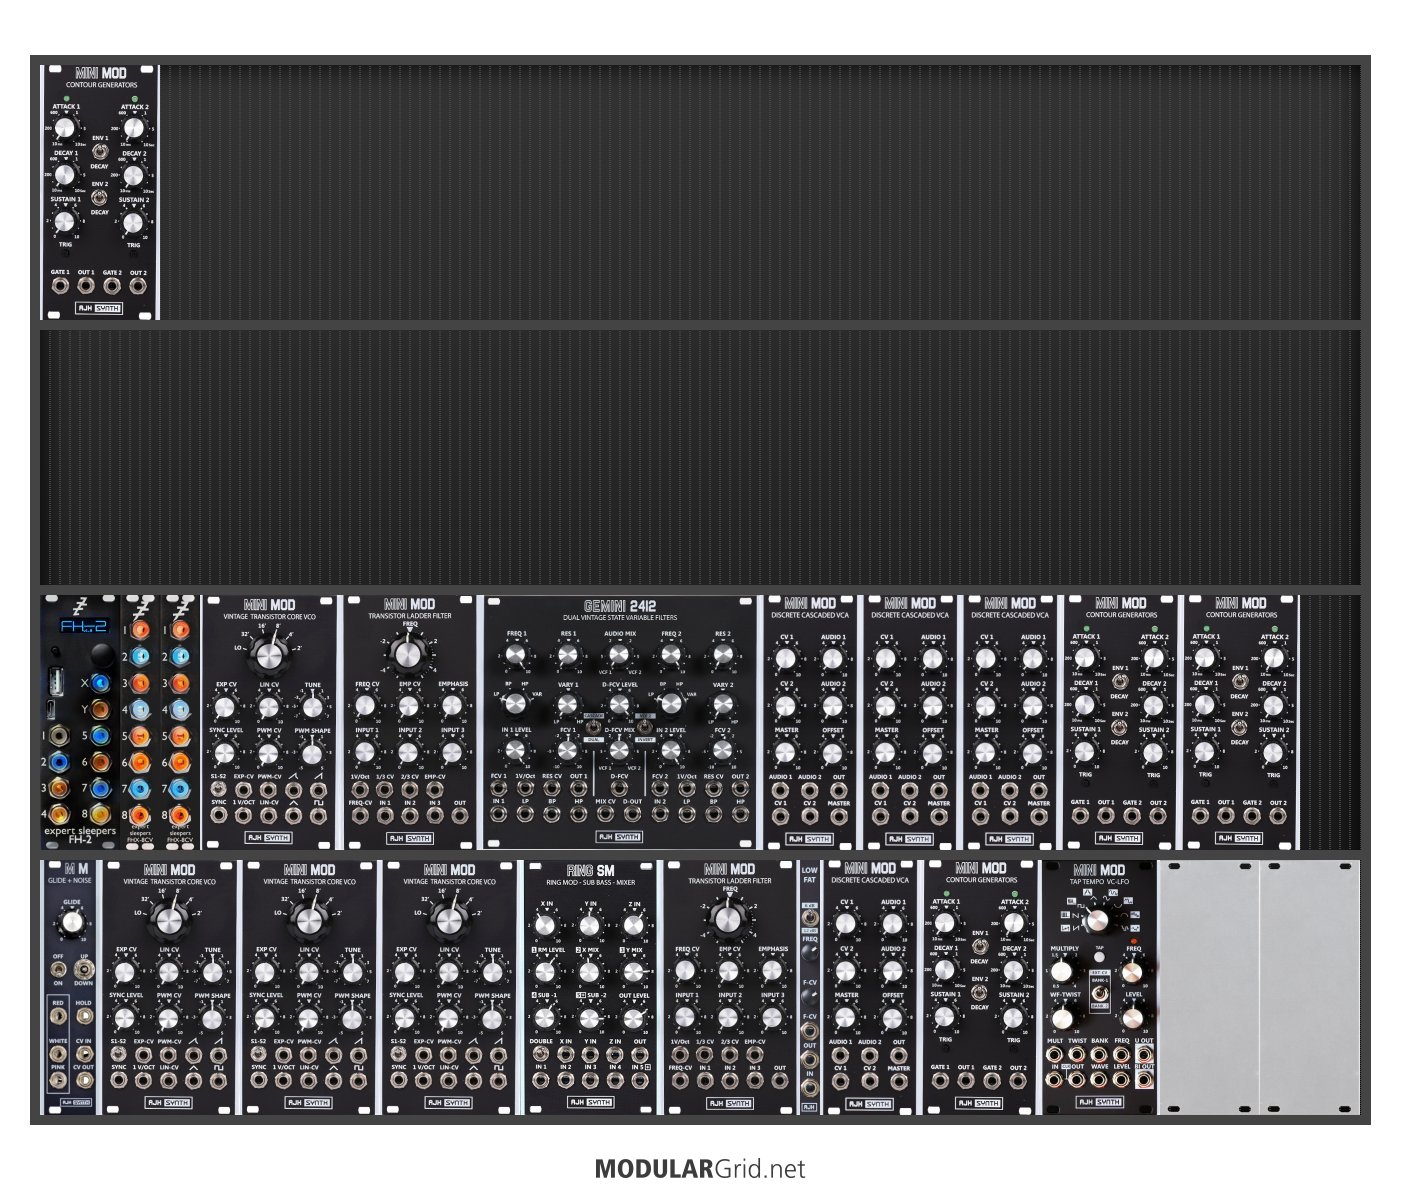Click the AUDIO MIX knob on Gemini 2412
1401x1190 pixels.
point(619,654)
